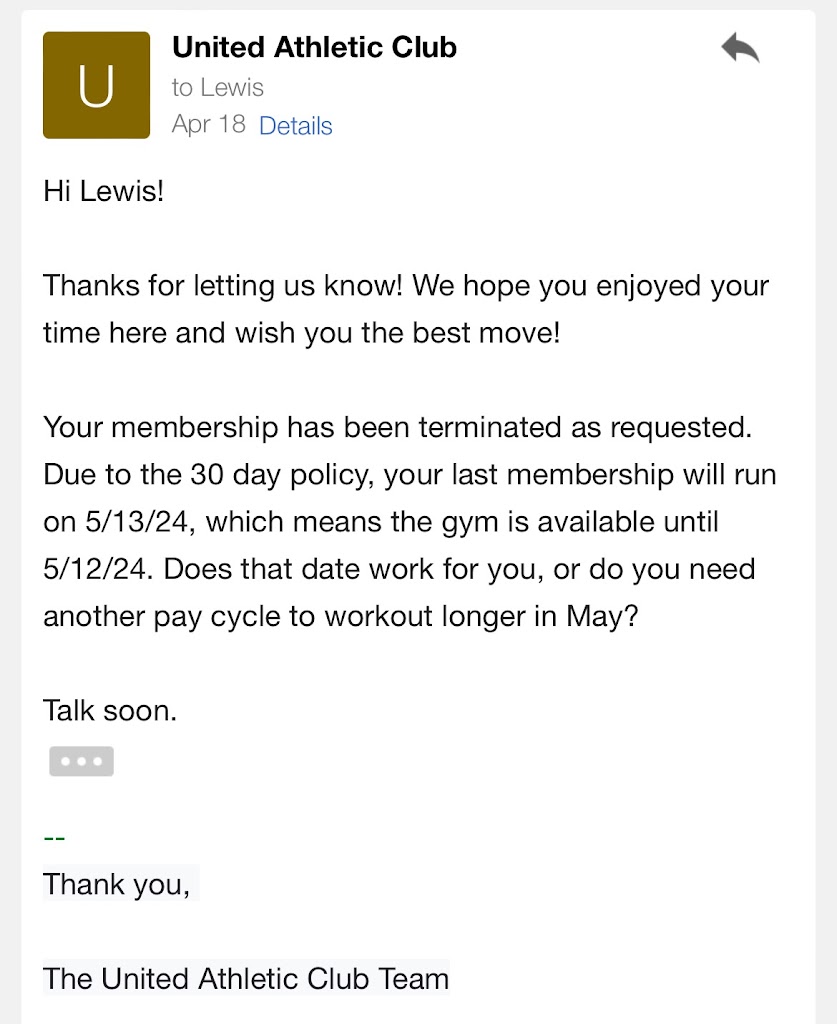
Task: Click the reply arrow icon
Action: coord(740,48)
